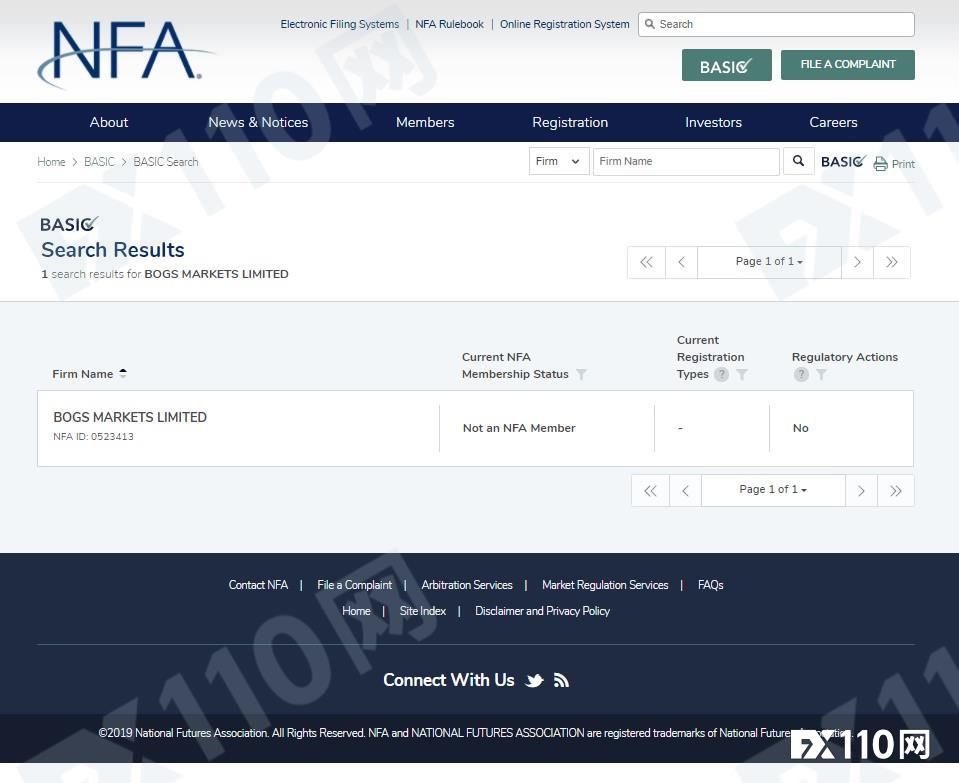Go to last page in bottom pager
This screenshot has height=783, width=959.
(896, 491)
